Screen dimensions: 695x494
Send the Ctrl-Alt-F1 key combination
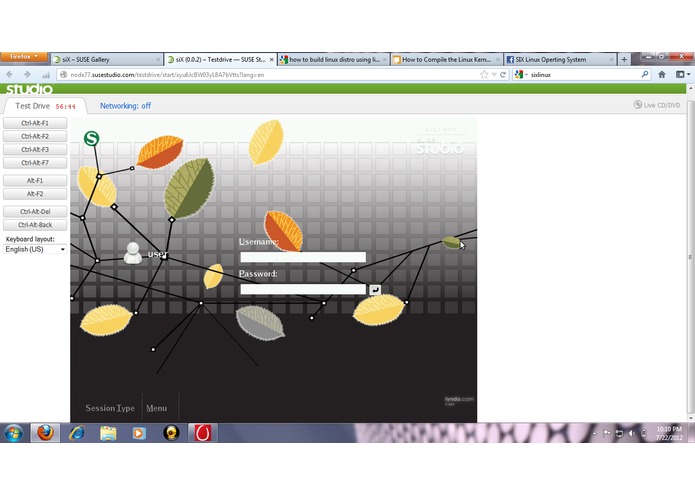point(35,123)
